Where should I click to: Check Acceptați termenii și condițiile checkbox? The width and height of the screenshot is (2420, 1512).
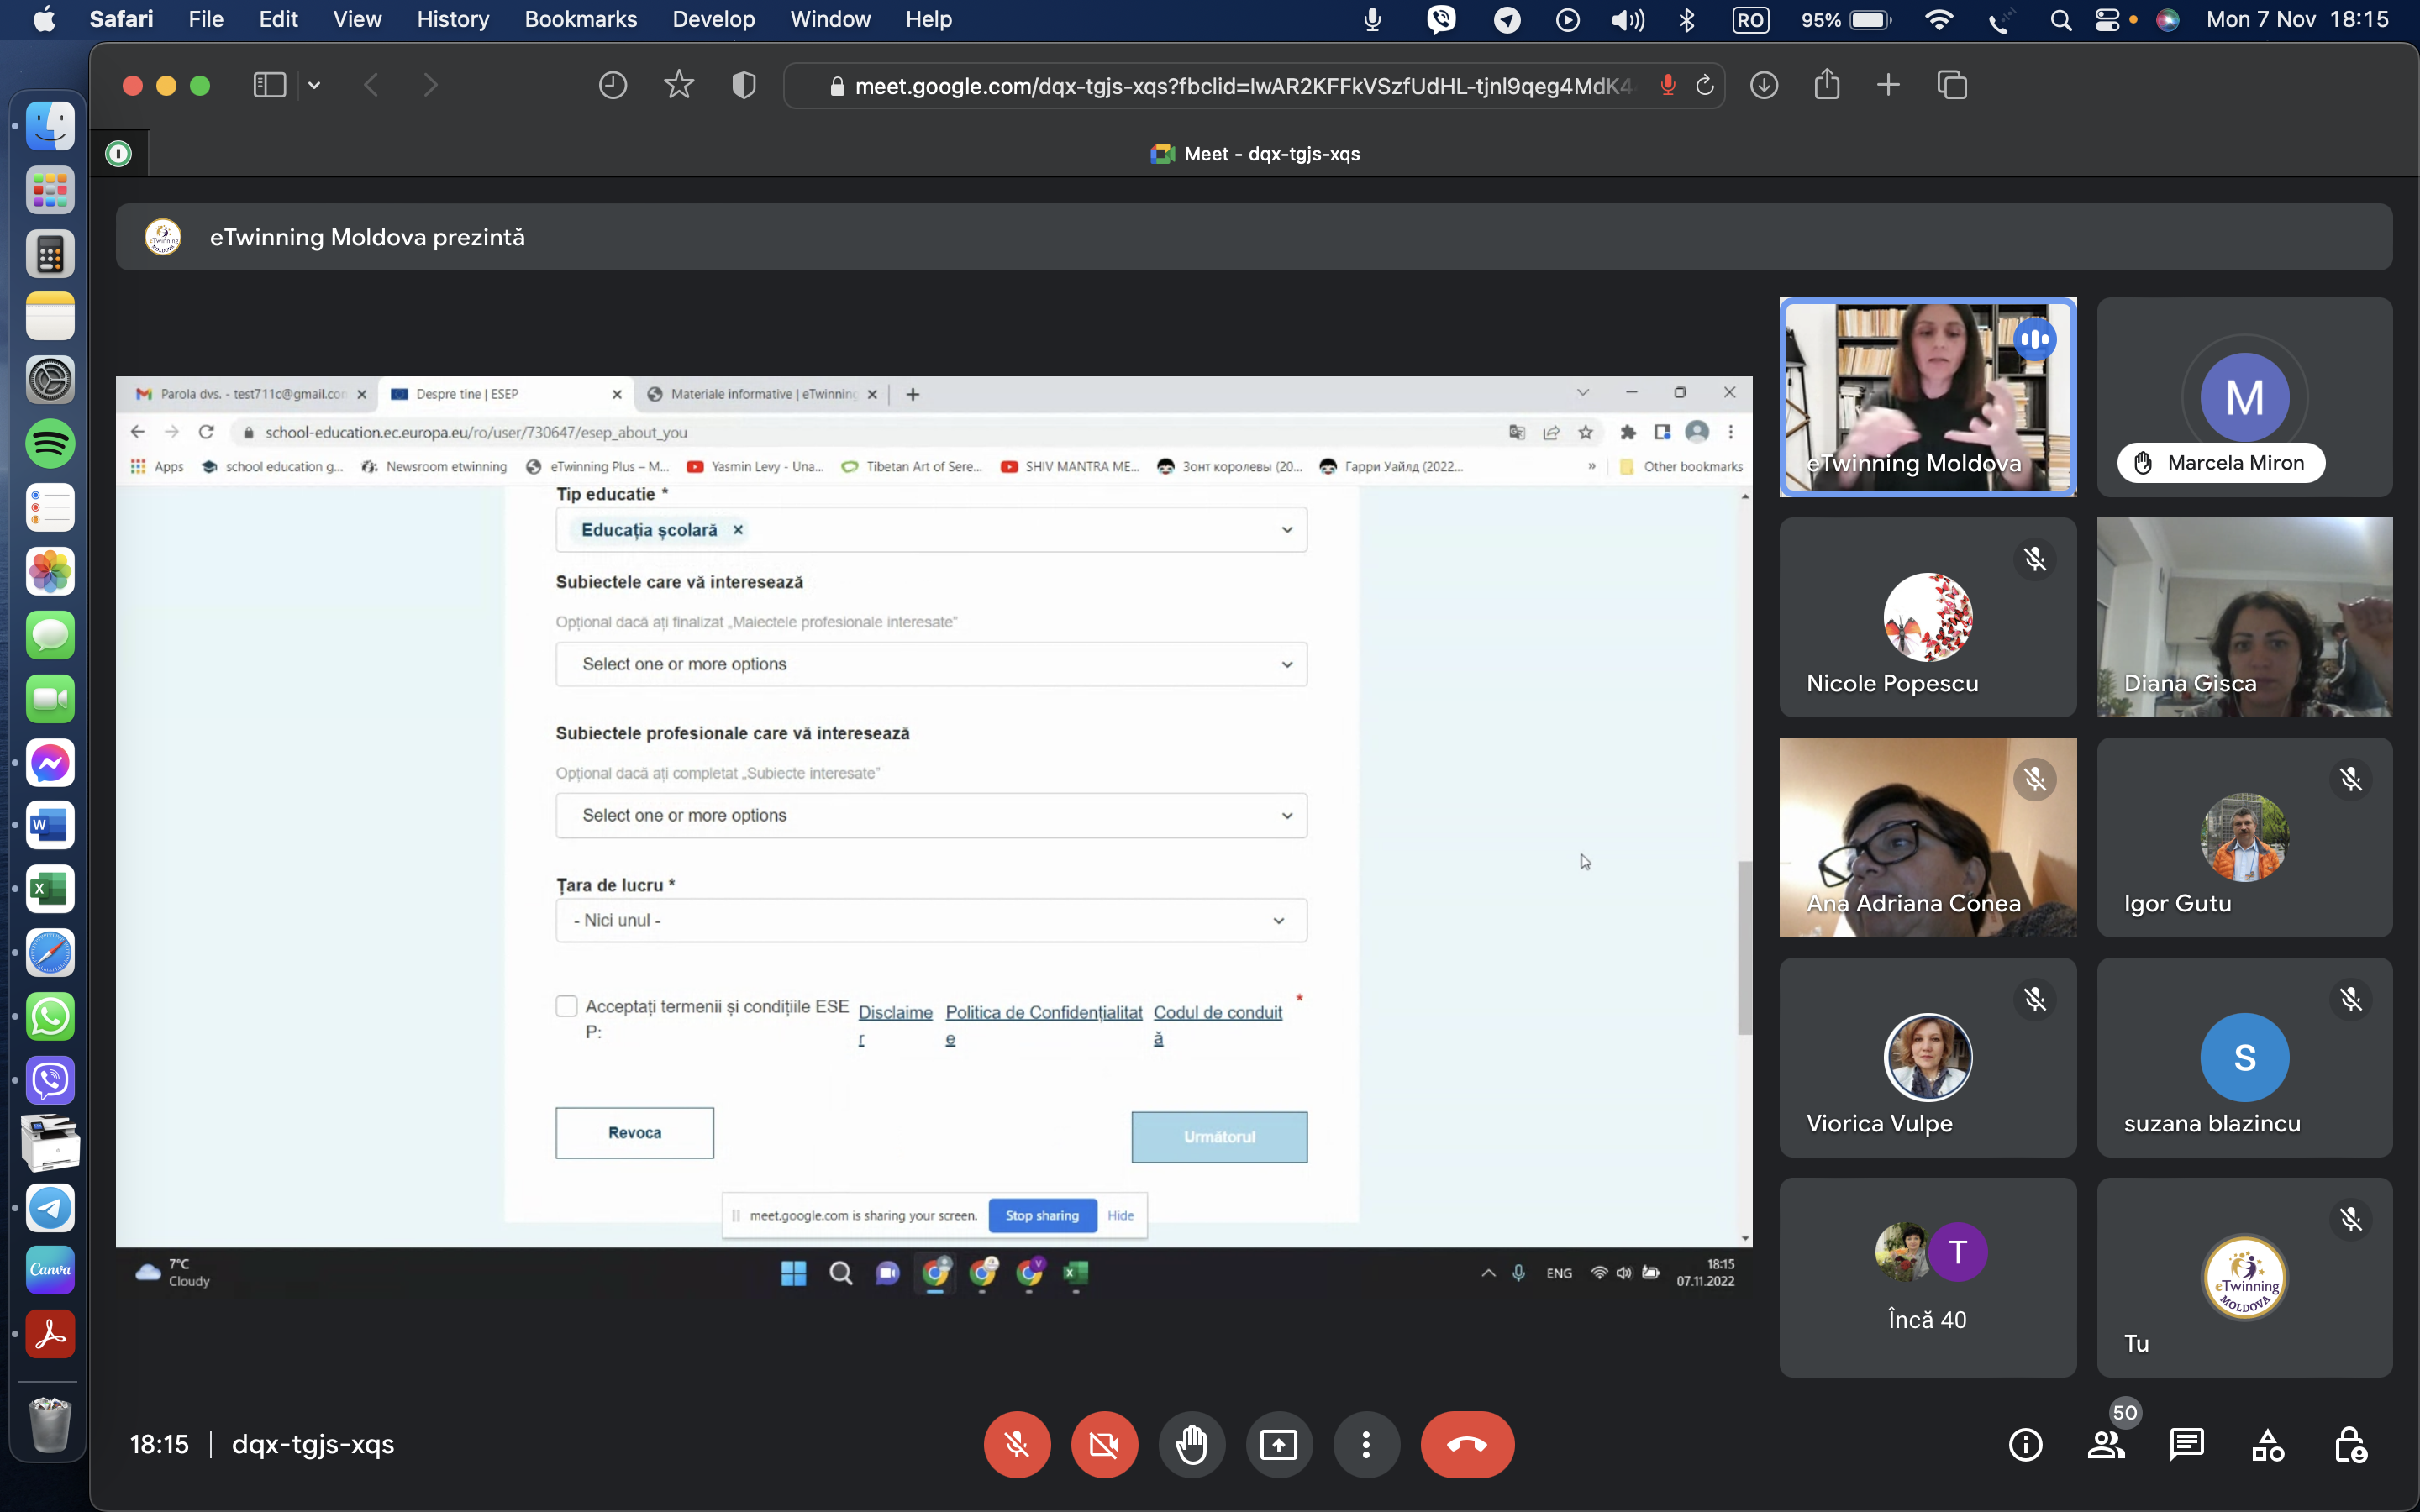567,1006
